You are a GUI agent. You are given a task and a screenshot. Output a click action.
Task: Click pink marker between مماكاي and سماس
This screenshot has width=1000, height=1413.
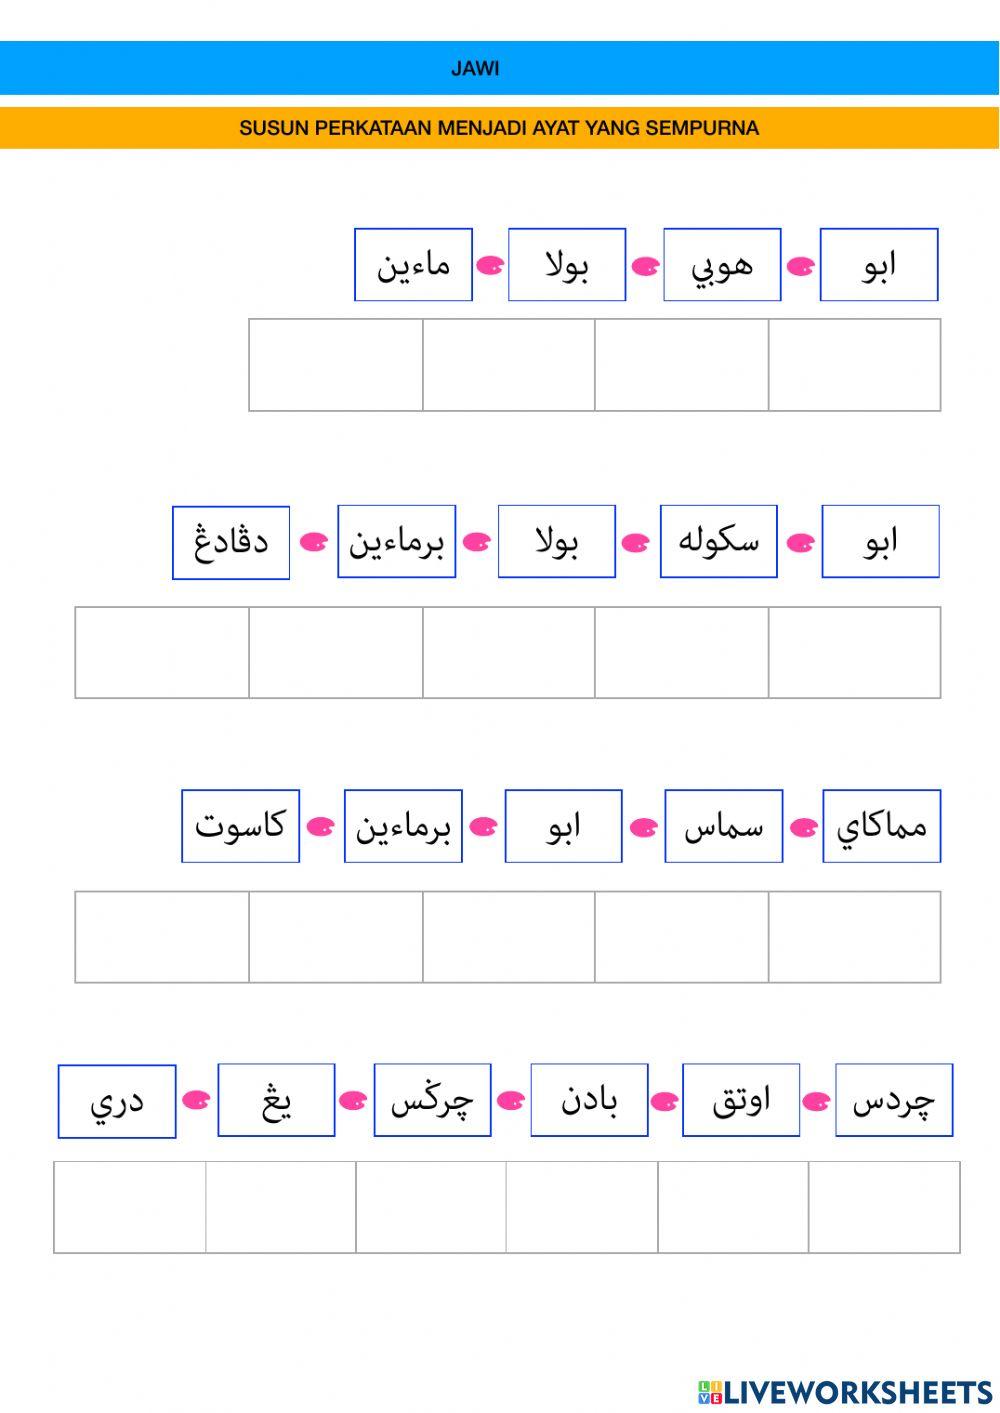coord(804,828)
